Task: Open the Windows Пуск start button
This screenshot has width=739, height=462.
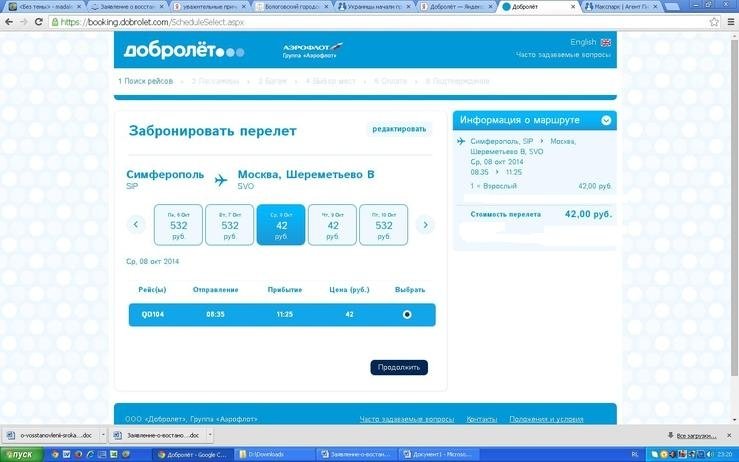Action: click(x=17, y=454)
